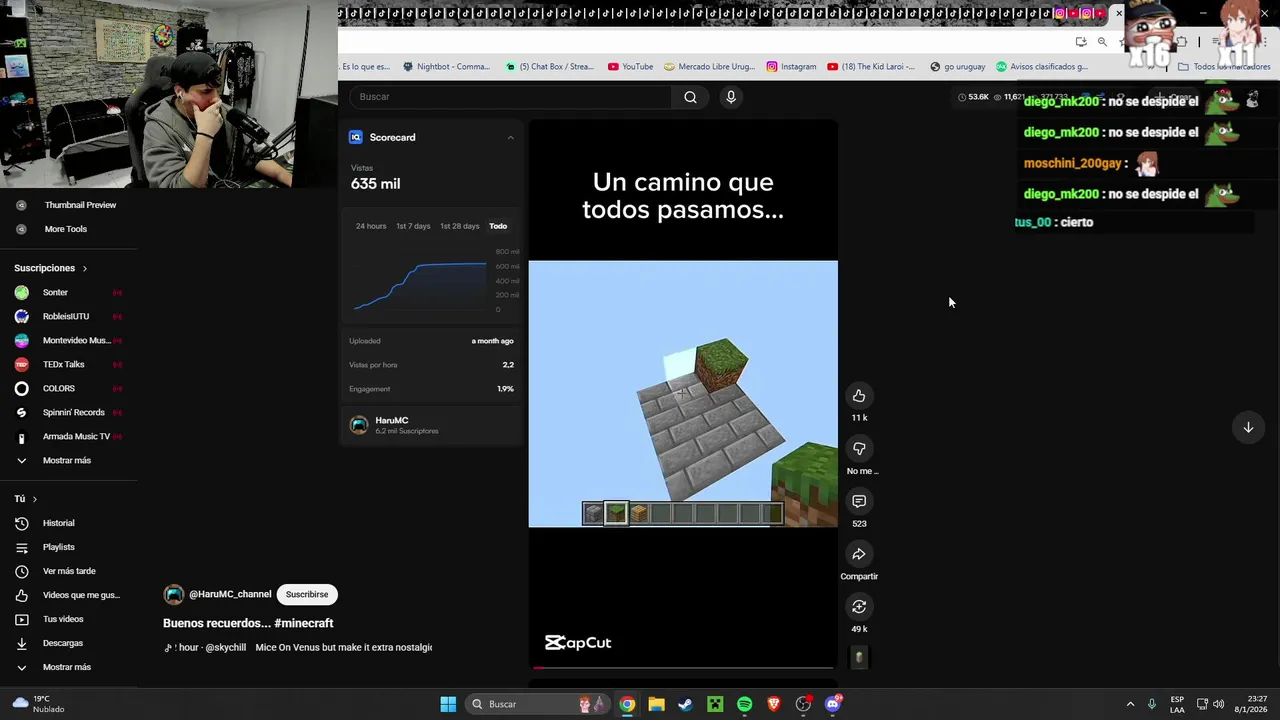Select the Todo range tab
This screenshot has height=720, width=1280.
(498, 226)
